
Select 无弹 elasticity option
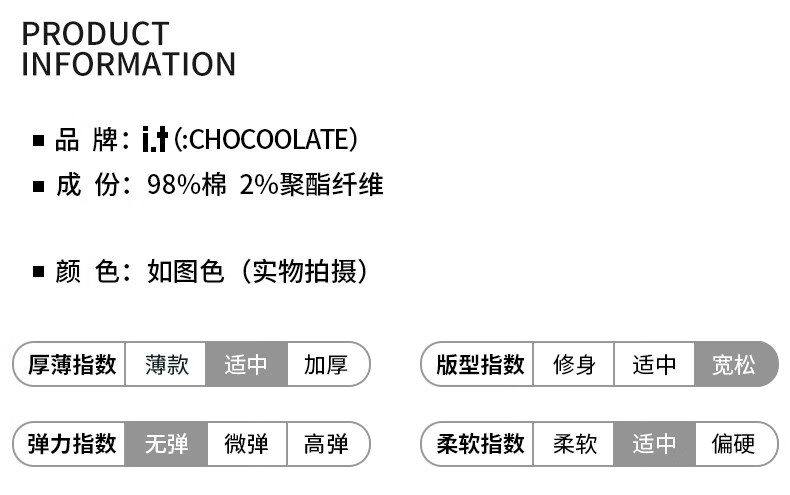coord(166,444)
